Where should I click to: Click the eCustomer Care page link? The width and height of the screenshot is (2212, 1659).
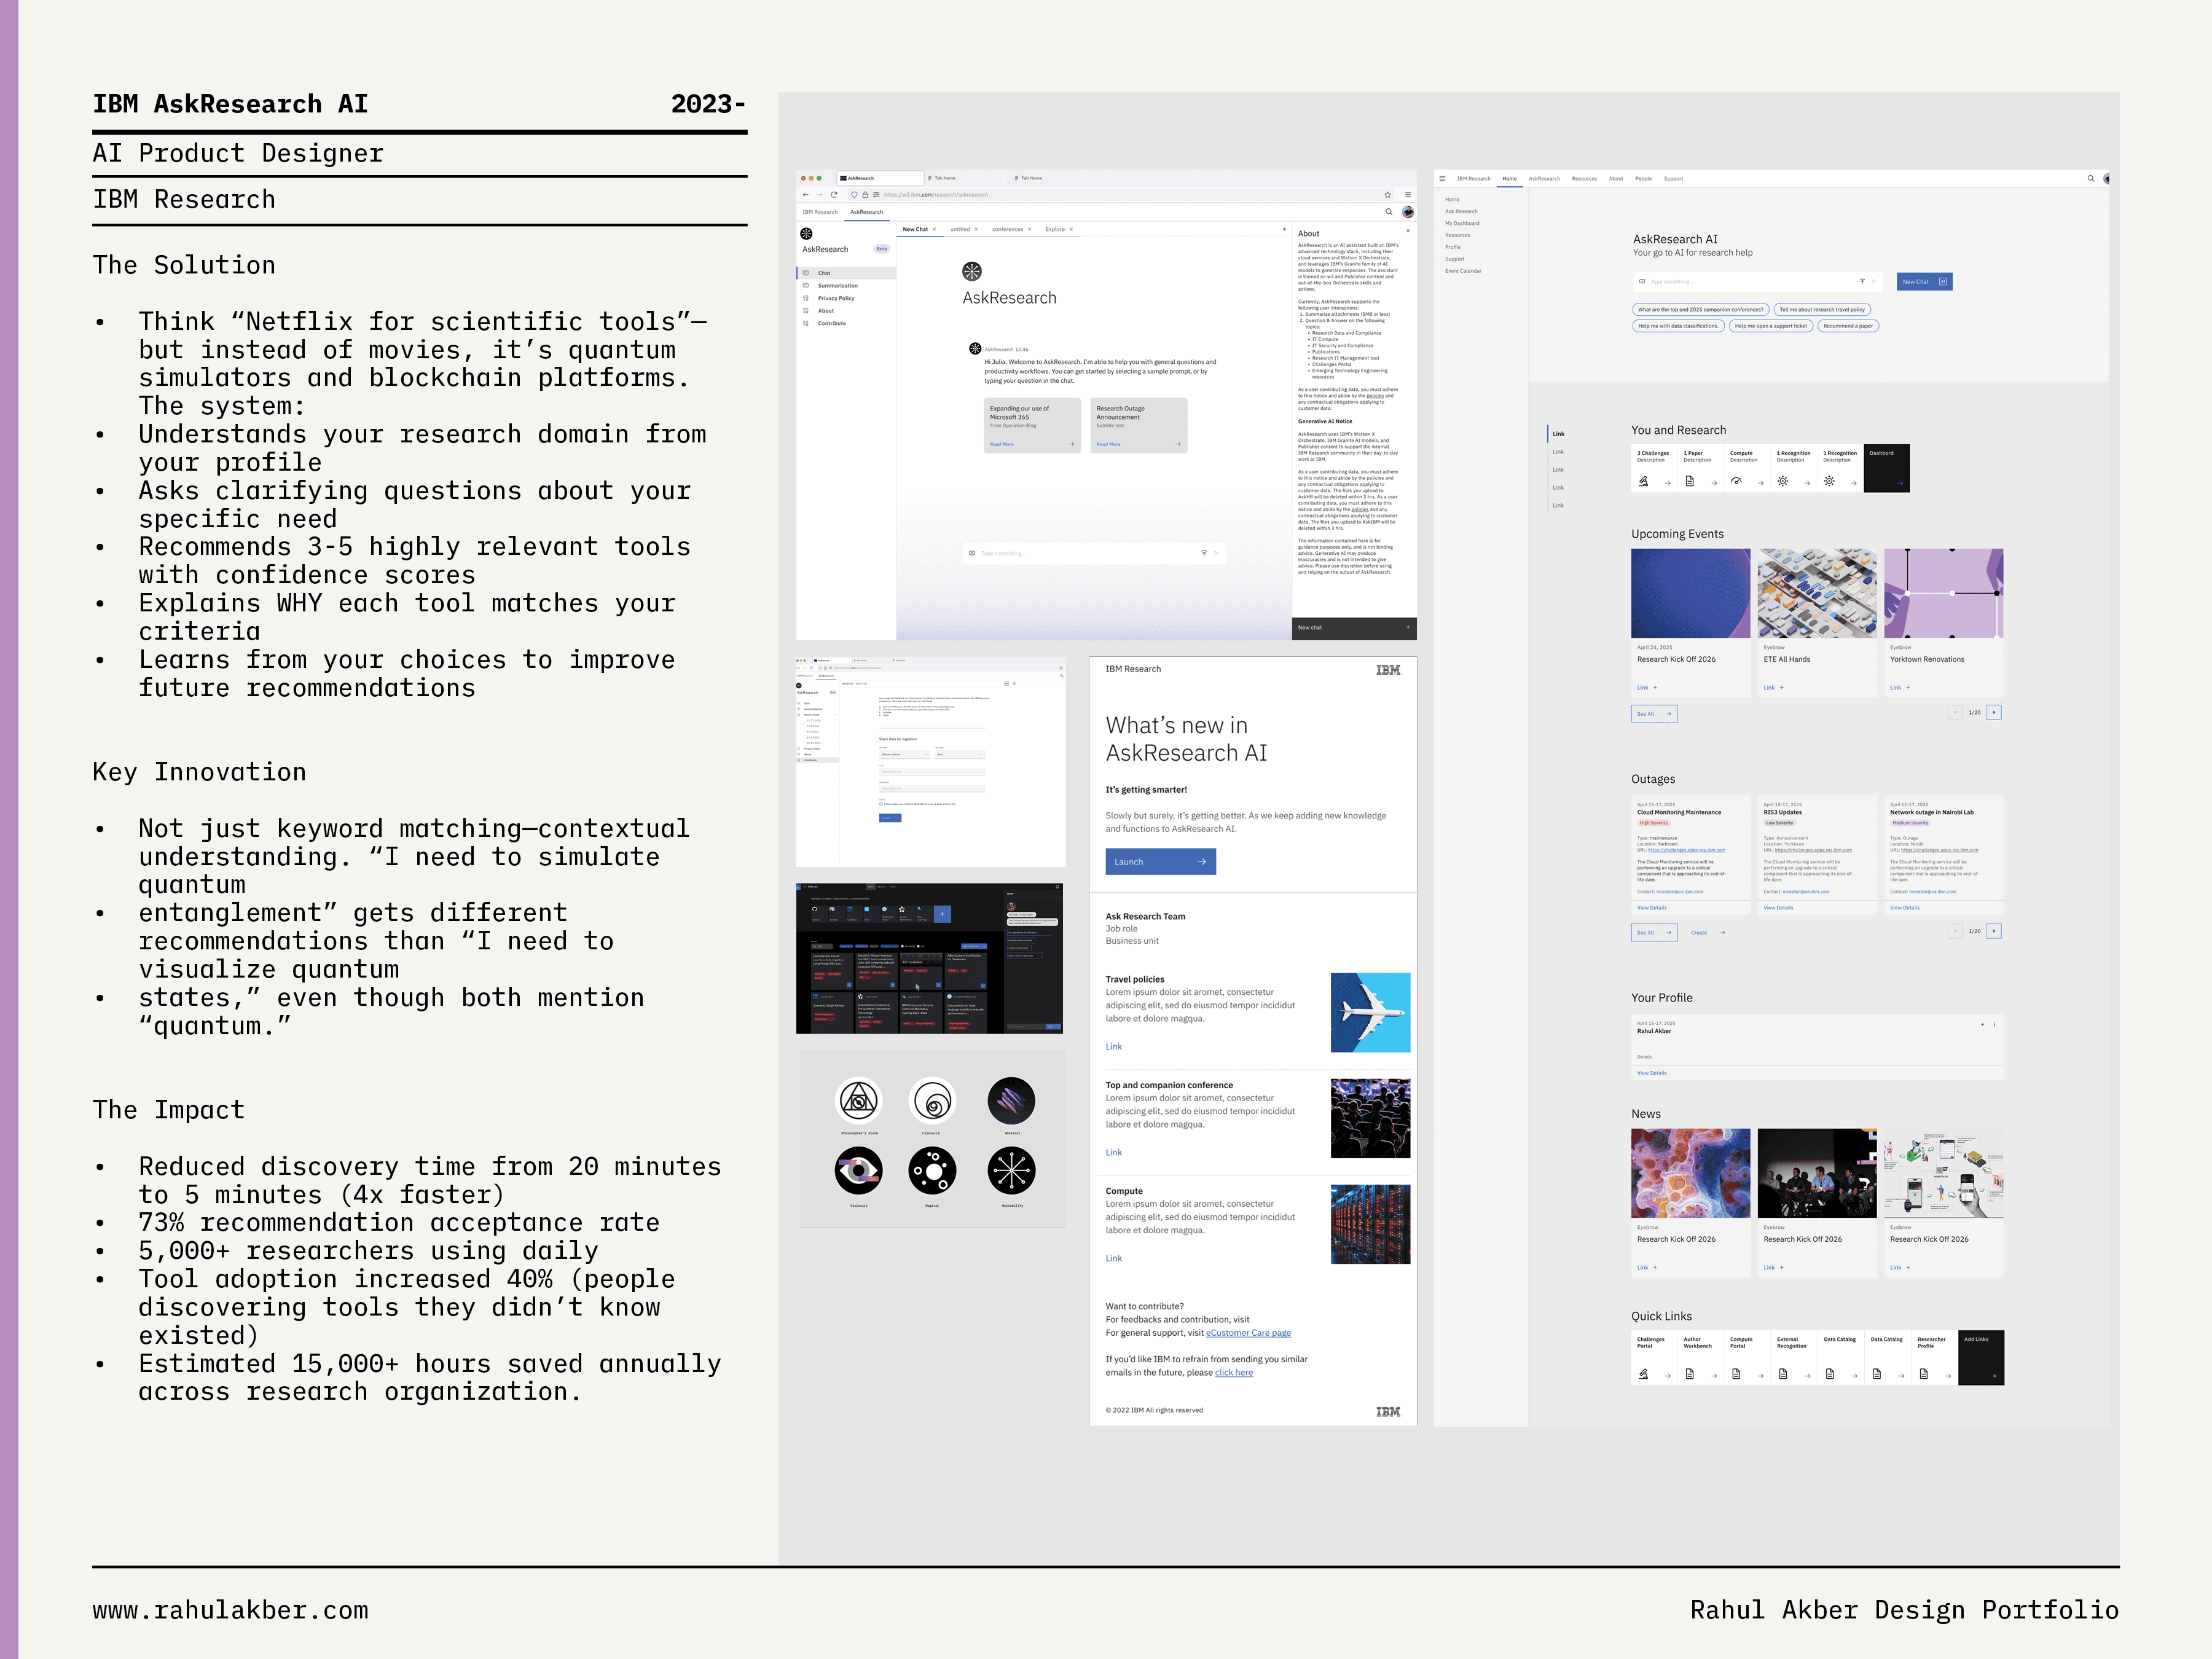tap(1248, 1333)
